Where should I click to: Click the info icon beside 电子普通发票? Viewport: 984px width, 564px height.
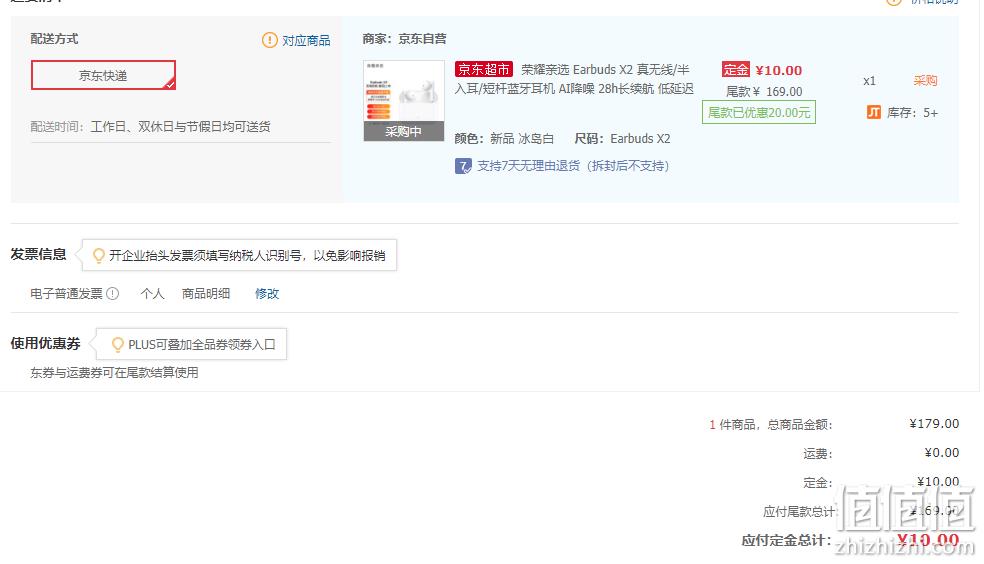tap(112, 293)
